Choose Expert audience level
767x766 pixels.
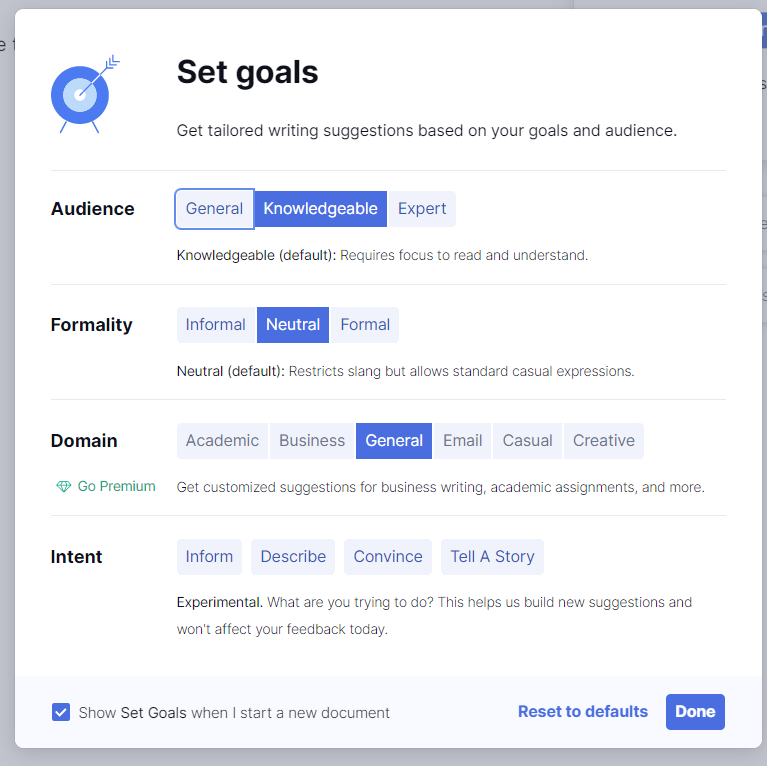[x=422, y=209]
